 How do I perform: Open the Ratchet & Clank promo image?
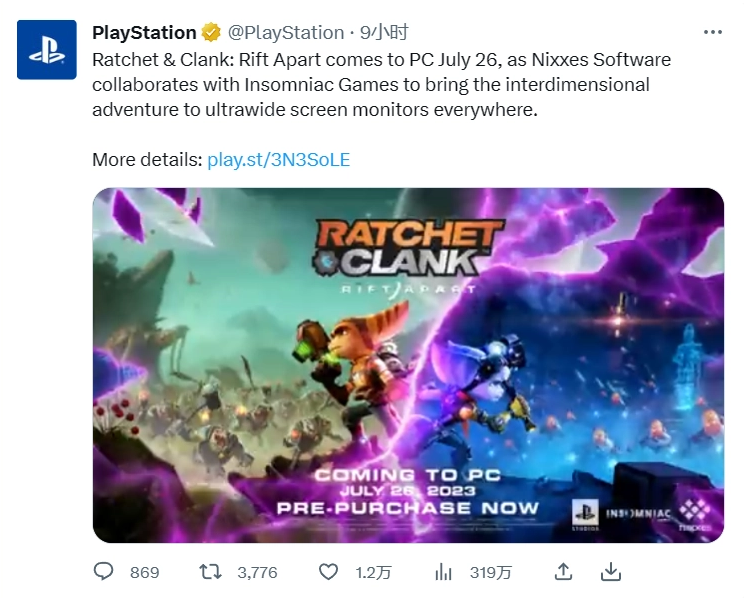pyautogui.click(x=408, y=365)
